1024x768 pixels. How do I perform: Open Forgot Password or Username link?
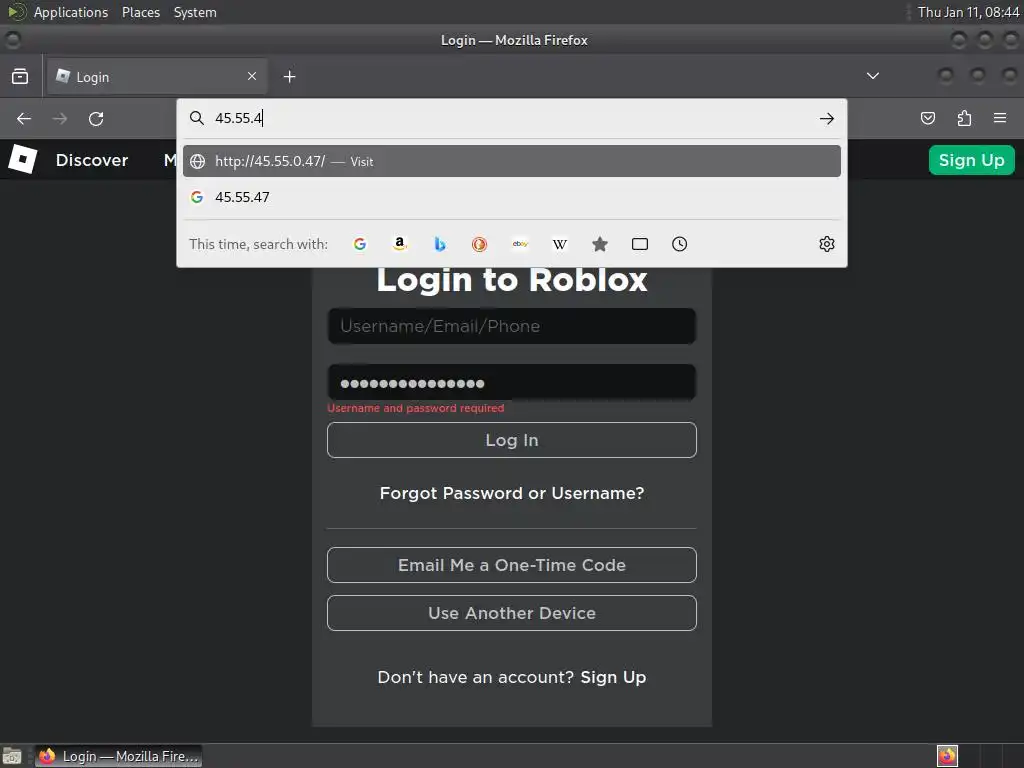(x=511, y=493)
